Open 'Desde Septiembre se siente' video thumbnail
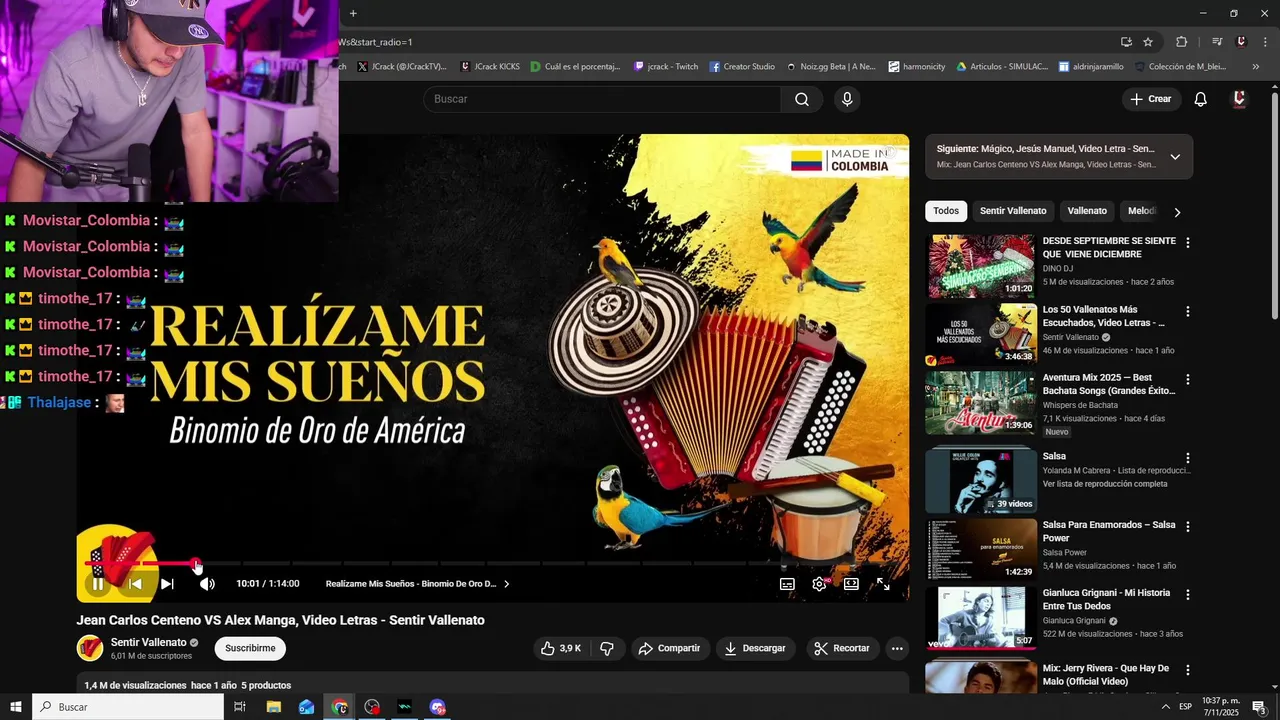This screenshot has width=1280, height=720. click(x=981, y=266)
